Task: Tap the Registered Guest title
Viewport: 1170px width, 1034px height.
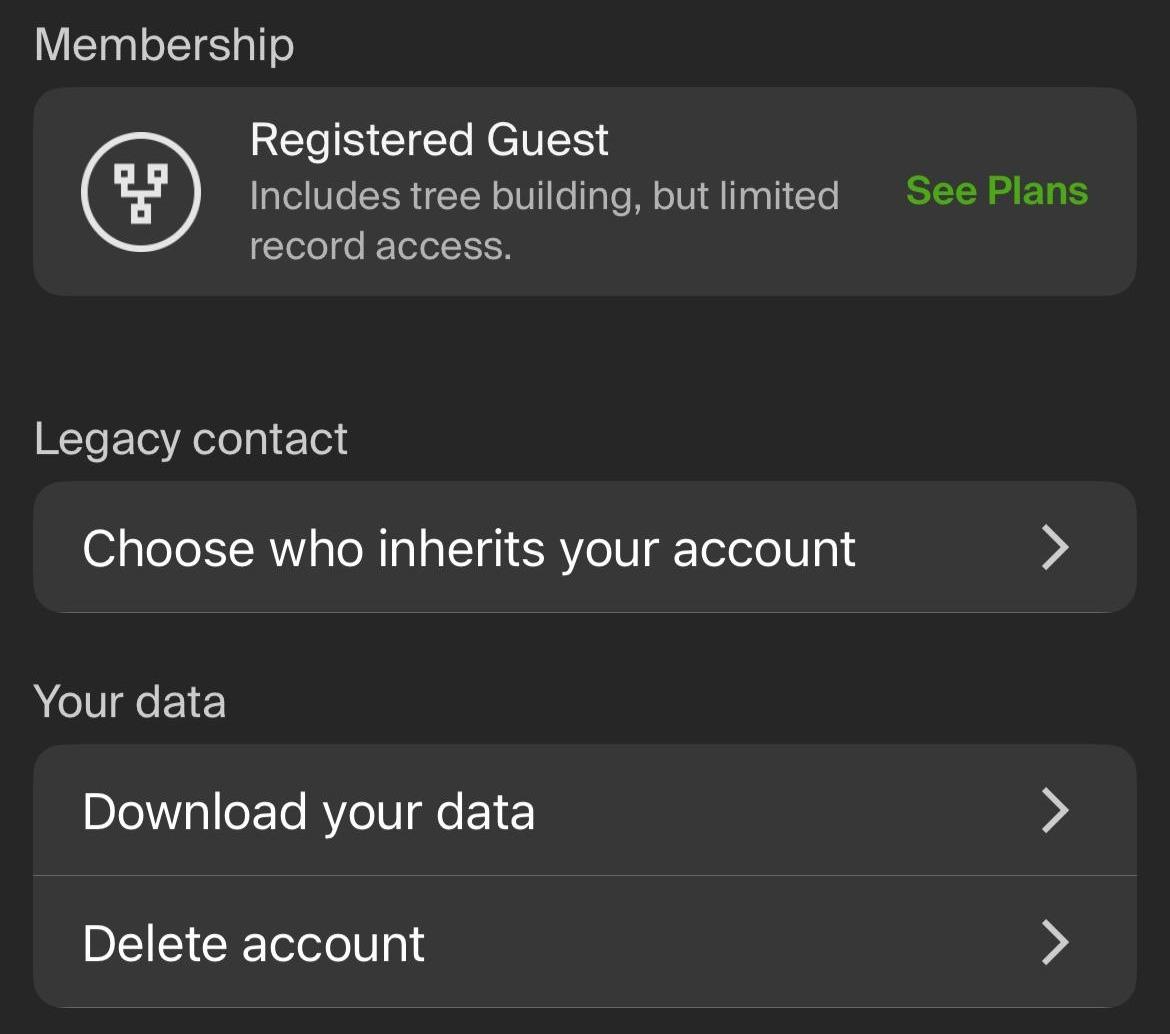Action: pos(429,140)
